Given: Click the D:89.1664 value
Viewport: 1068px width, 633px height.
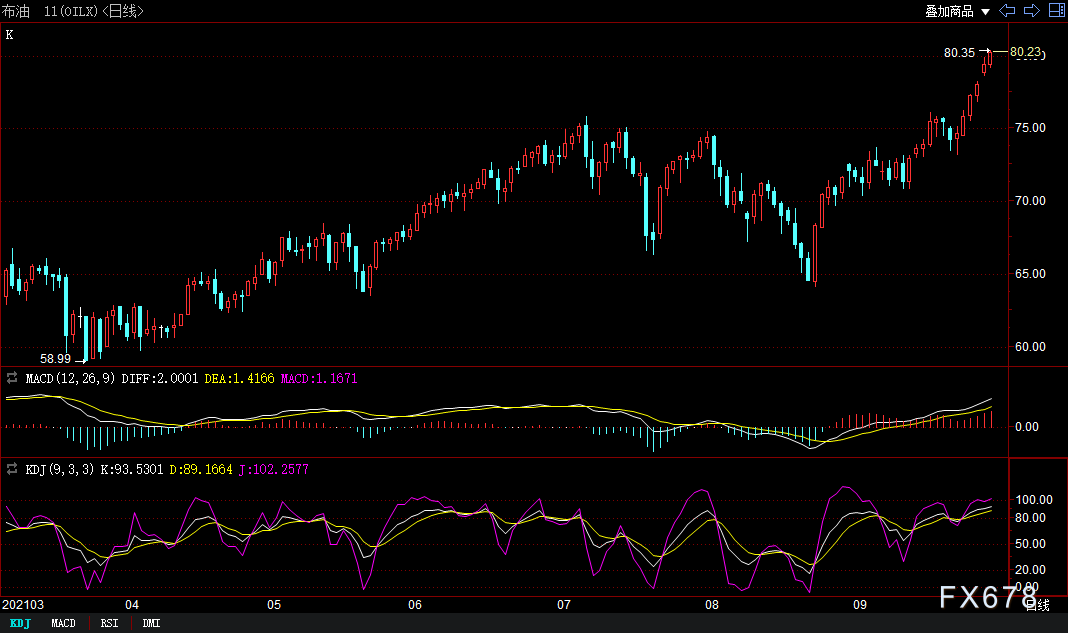Looking at the screenshot, I should click(x=201, y=469).
